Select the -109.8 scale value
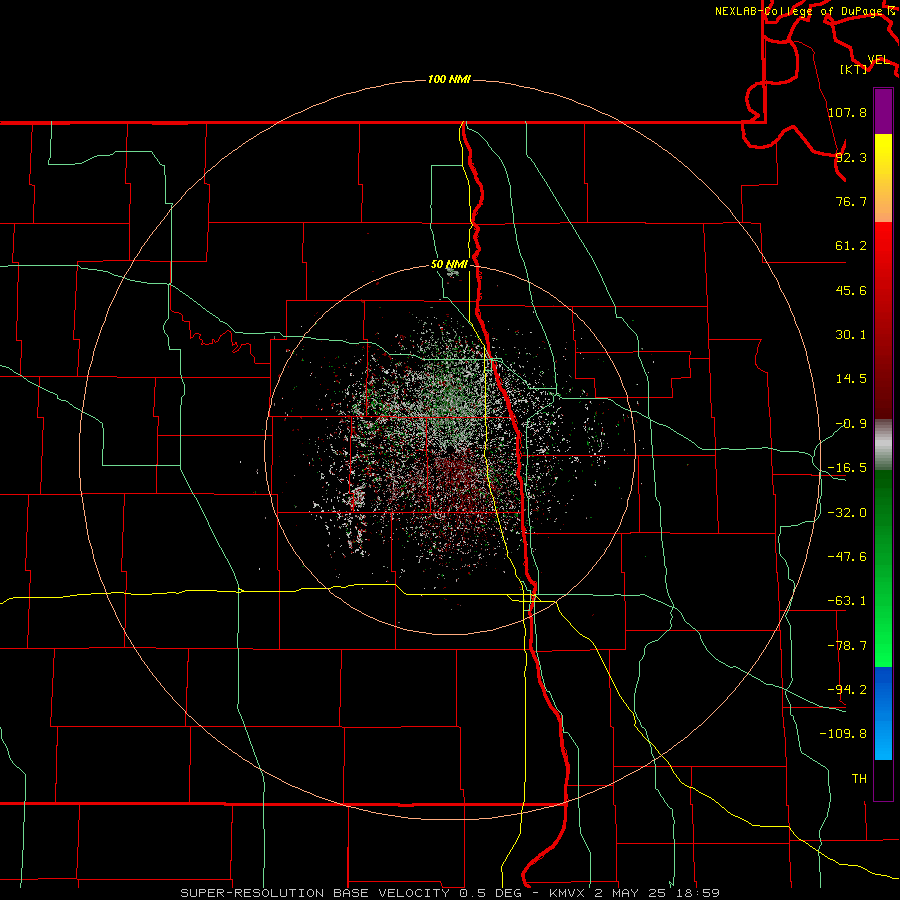 tap(843, 734)
